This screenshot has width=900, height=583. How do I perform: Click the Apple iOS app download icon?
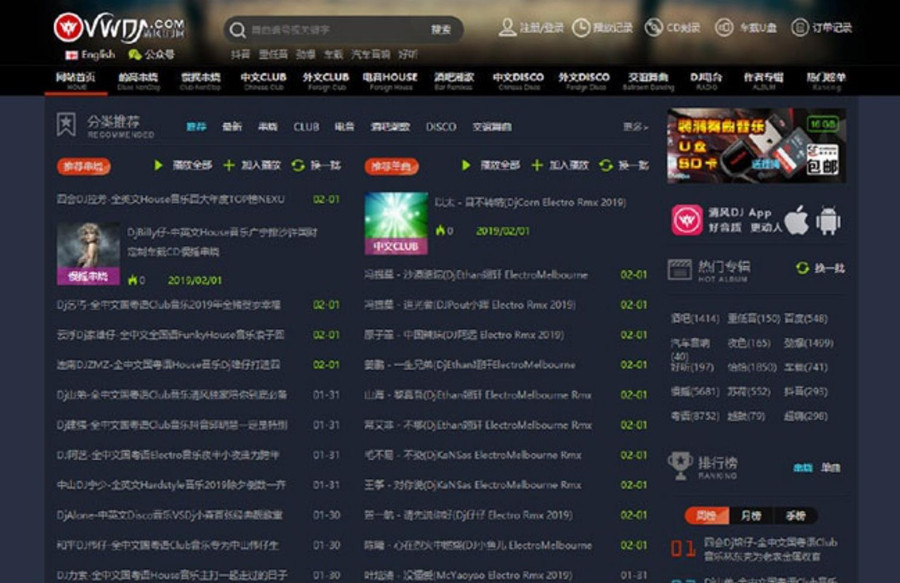click(x=796, y=219)
